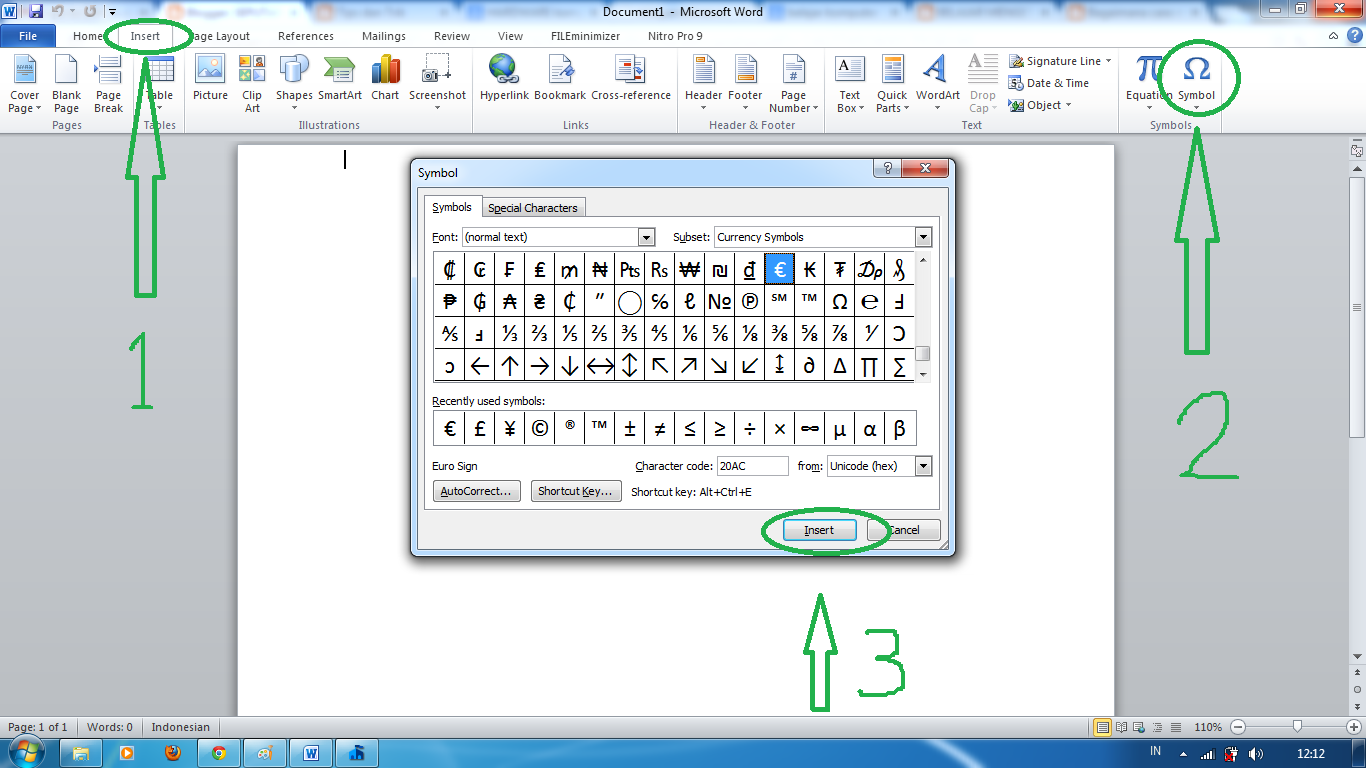Expand the Subset dropdown

[x=923, y=237]
